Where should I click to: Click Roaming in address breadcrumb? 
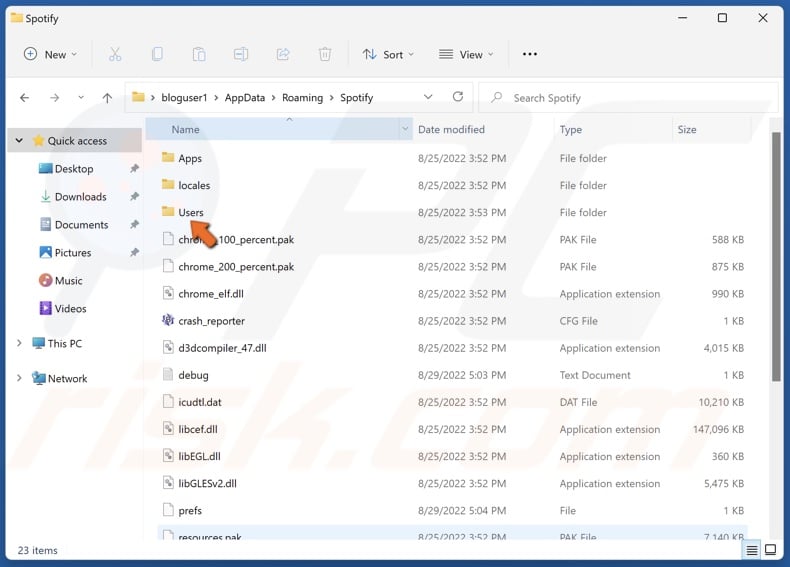point(302,97)
